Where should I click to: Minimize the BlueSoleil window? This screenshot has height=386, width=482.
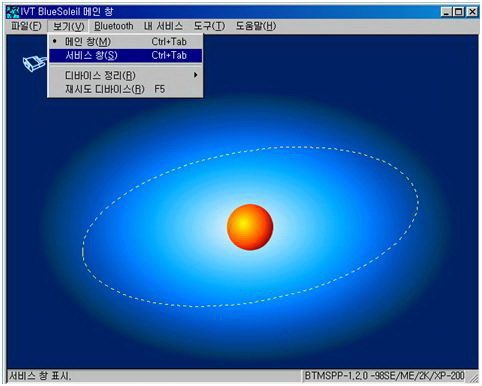tap(446, 12)
